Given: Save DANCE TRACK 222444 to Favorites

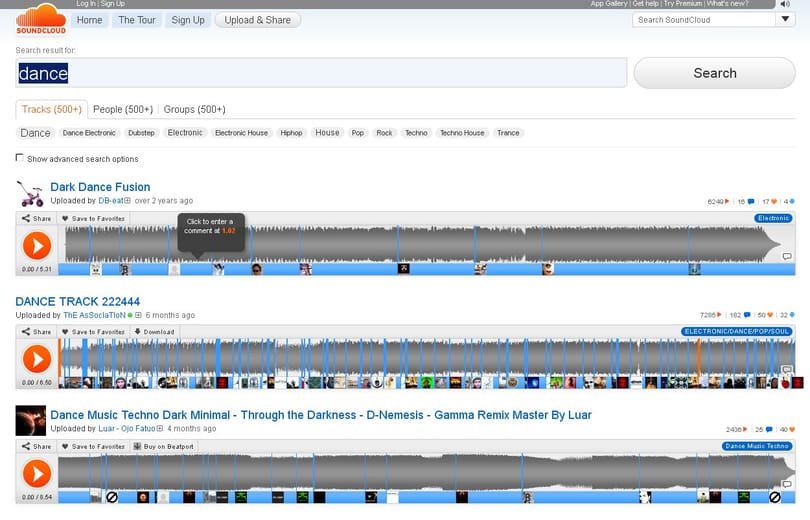Looking at the screenshot, I should pos(93,332).
